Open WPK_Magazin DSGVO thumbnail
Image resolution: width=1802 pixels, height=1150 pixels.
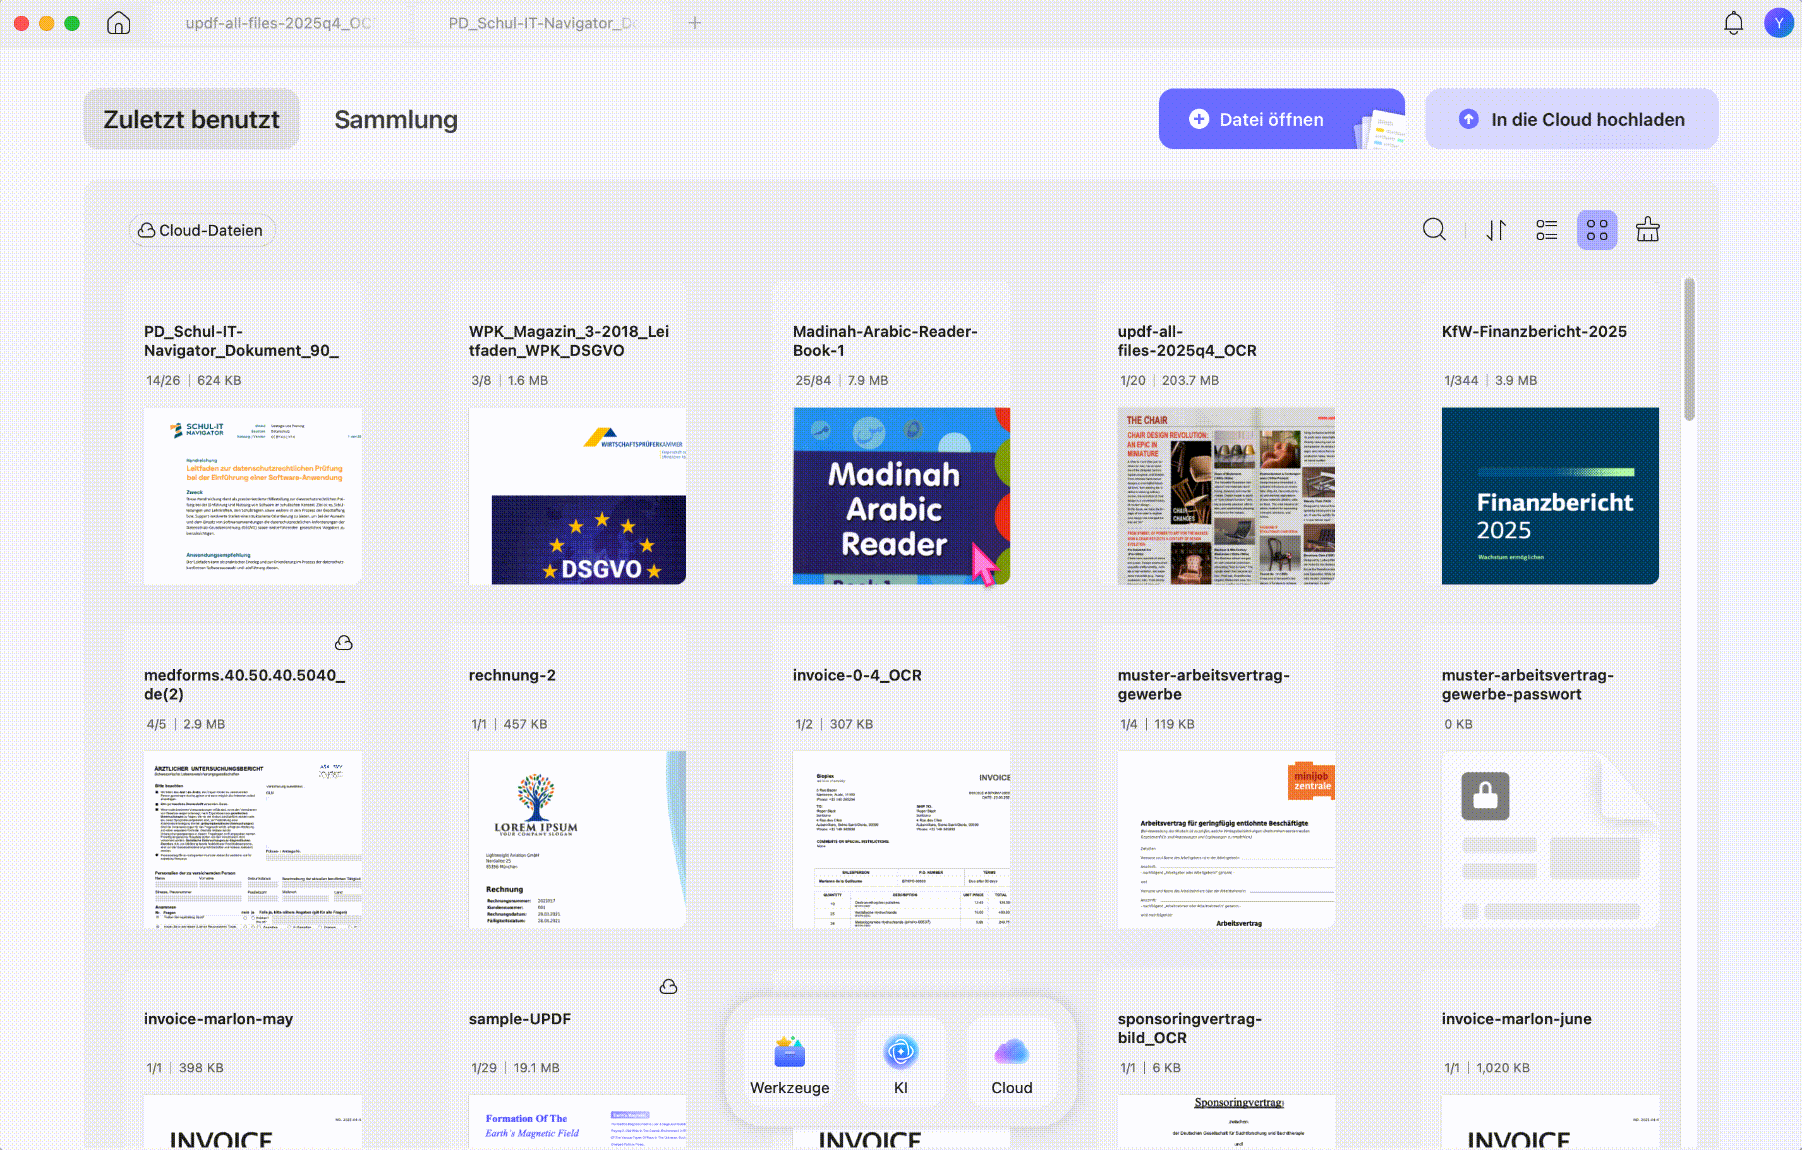(577, 496)
